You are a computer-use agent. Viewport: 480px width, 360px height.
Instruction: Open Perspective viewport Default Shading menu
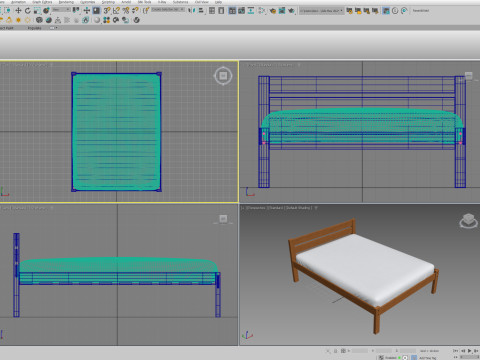pyautogui.click(x=298, y=208)
